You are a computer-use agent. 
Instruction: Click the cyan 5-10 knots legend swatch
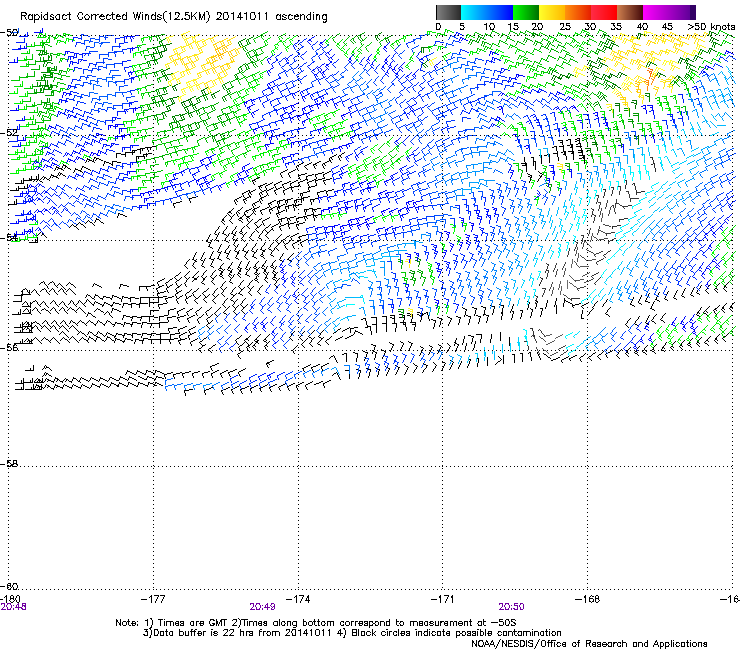(474, 12)
